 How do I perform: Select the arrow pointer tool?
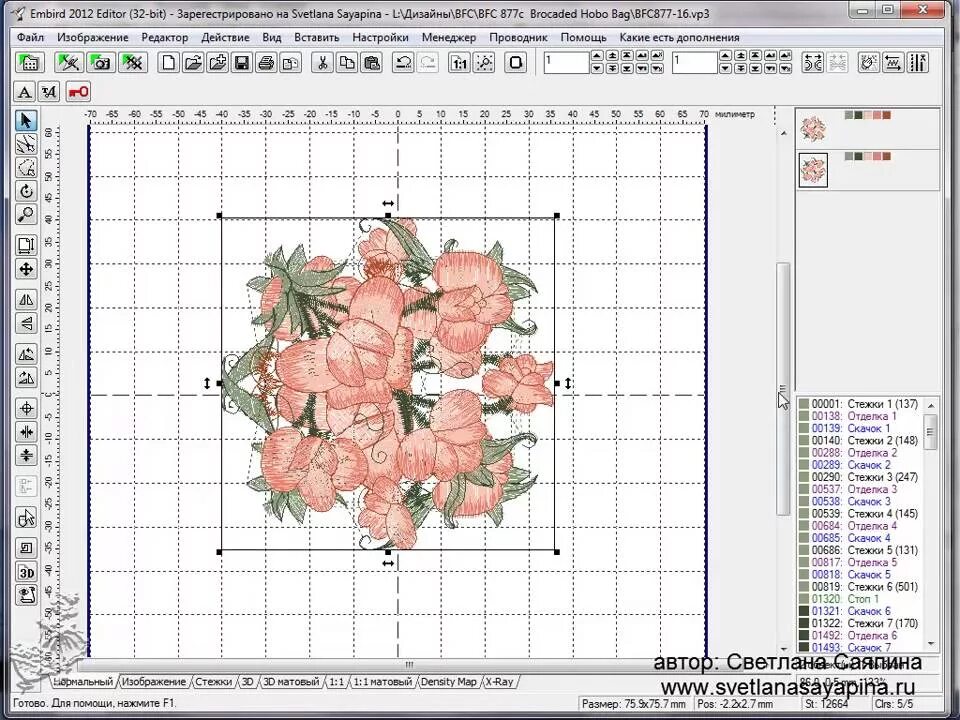[x=26, y=120]
